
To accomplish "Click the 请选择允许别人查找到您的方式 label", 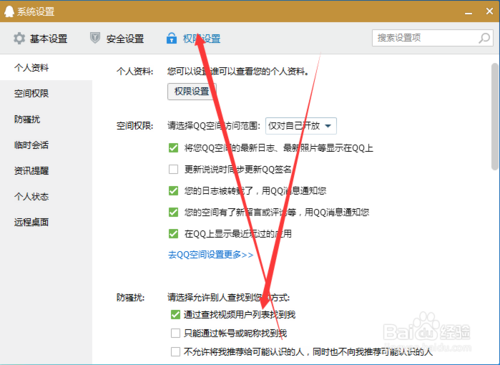I will point(229,297).
